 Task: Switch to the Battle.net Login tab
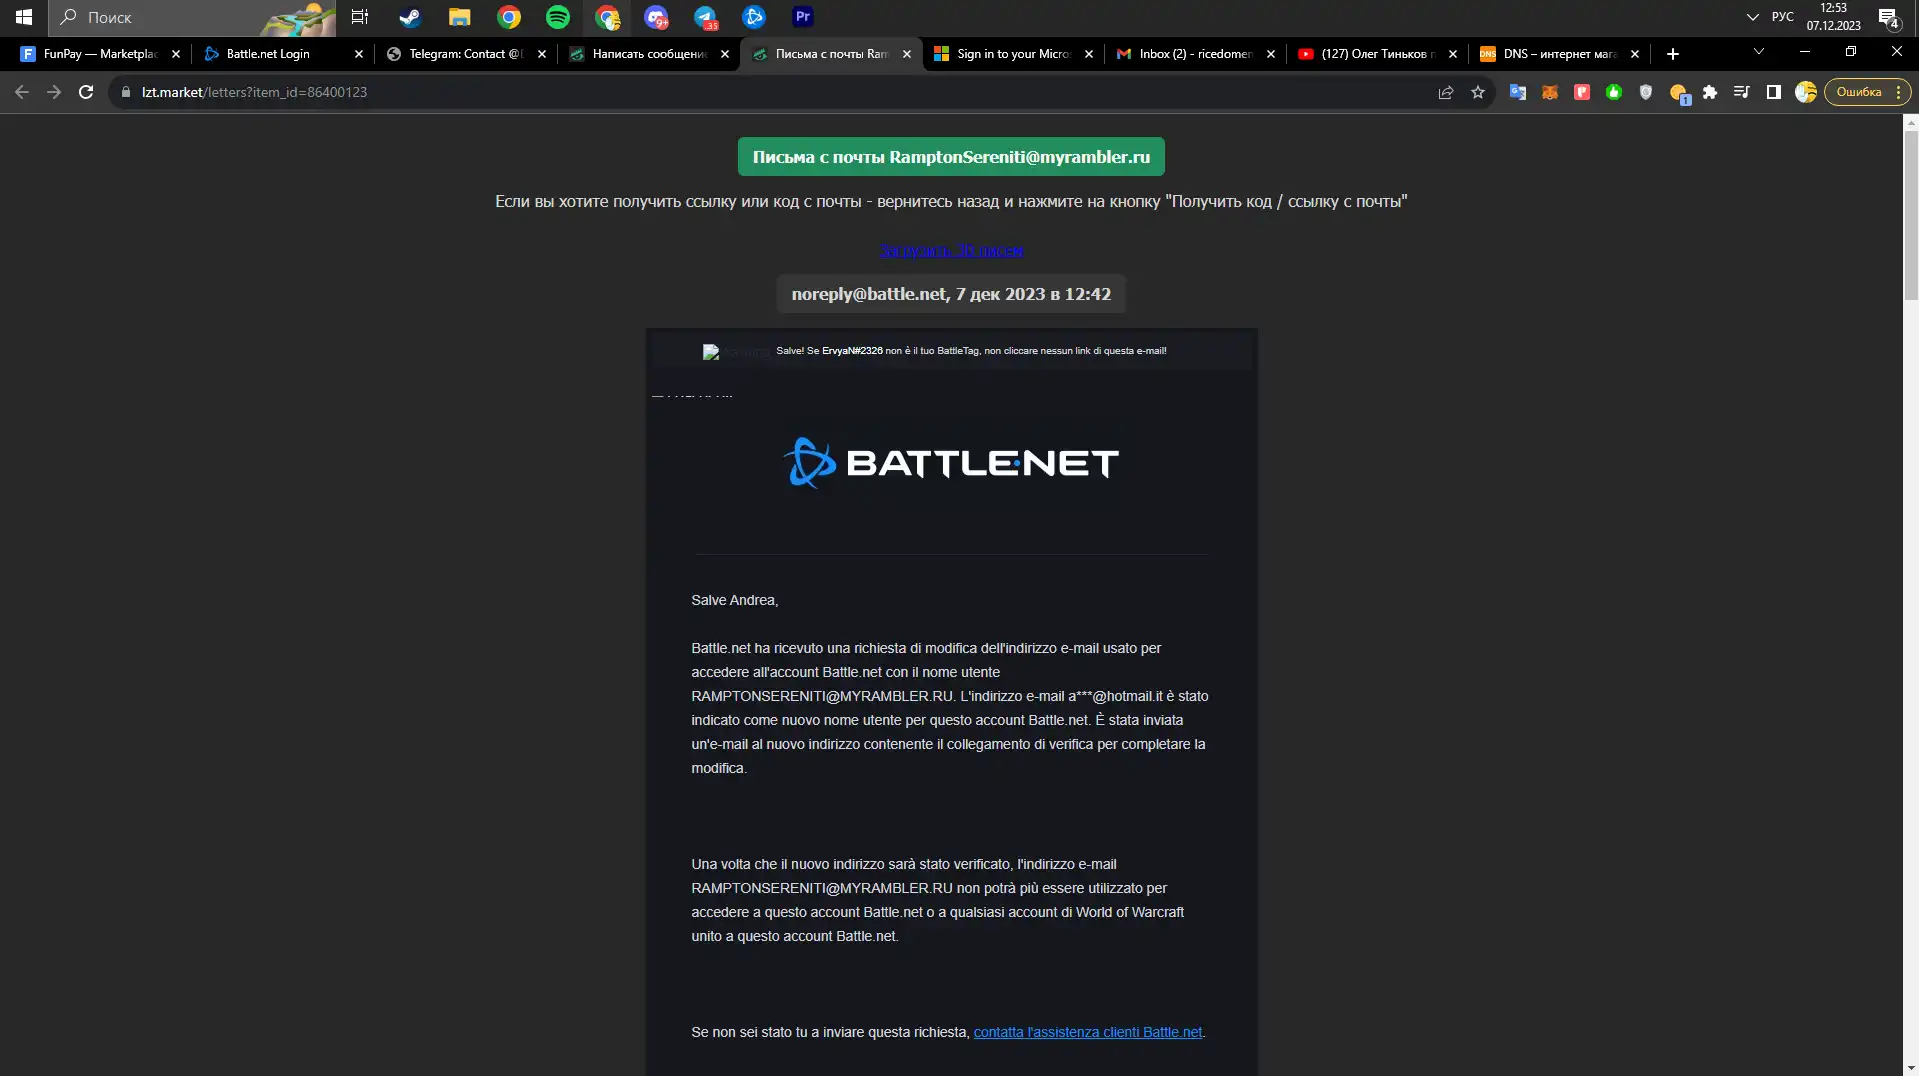268,54
